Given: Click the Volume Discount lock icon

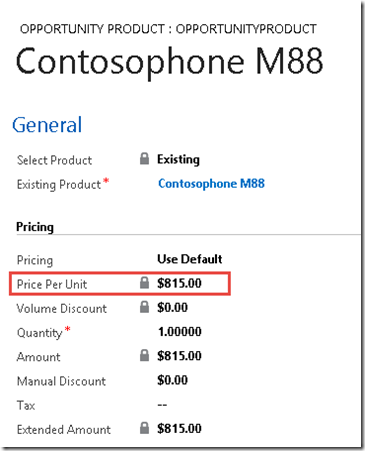Looking at the screenshot, I should 144,307.
